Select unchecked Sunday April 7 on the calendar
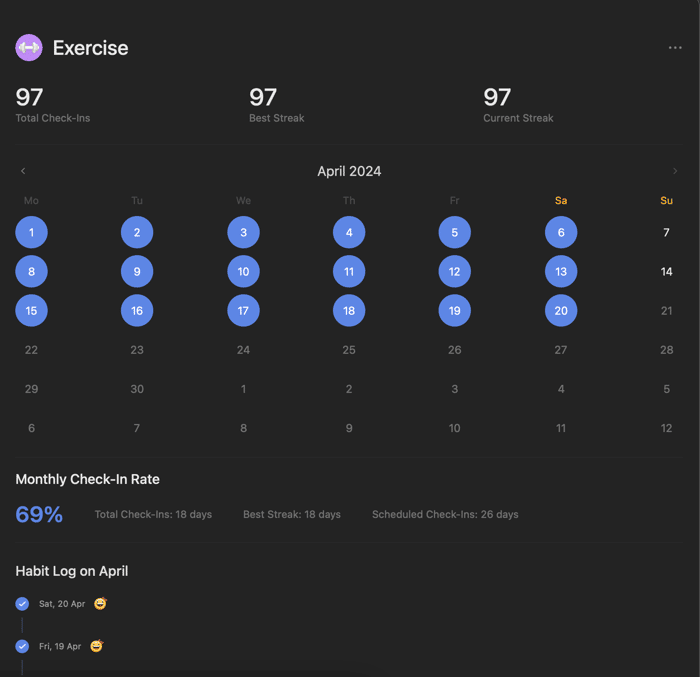Viewport: 700px width, 677px height. click(666, 232)
